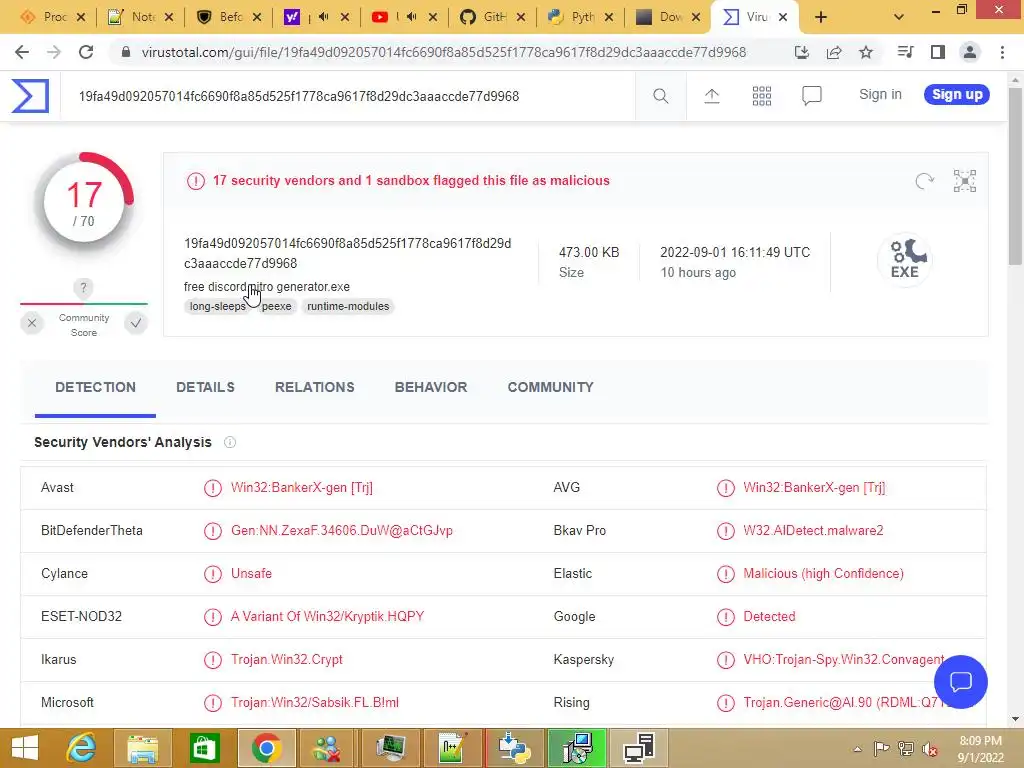Screen dimensions: 1024x768
Task: Click the W32.AIDetect.malware2 result
Action: pos(813,530)
